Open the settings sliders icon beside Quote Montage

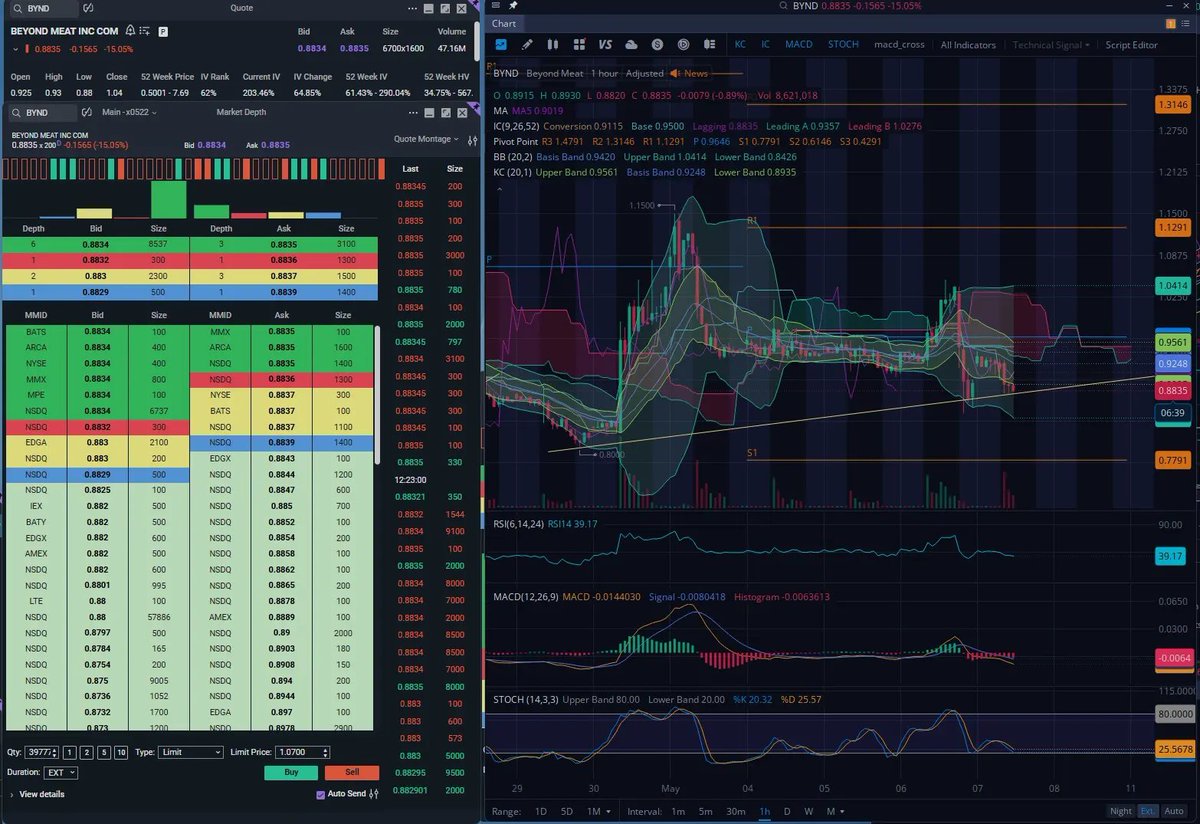[470, 139]
